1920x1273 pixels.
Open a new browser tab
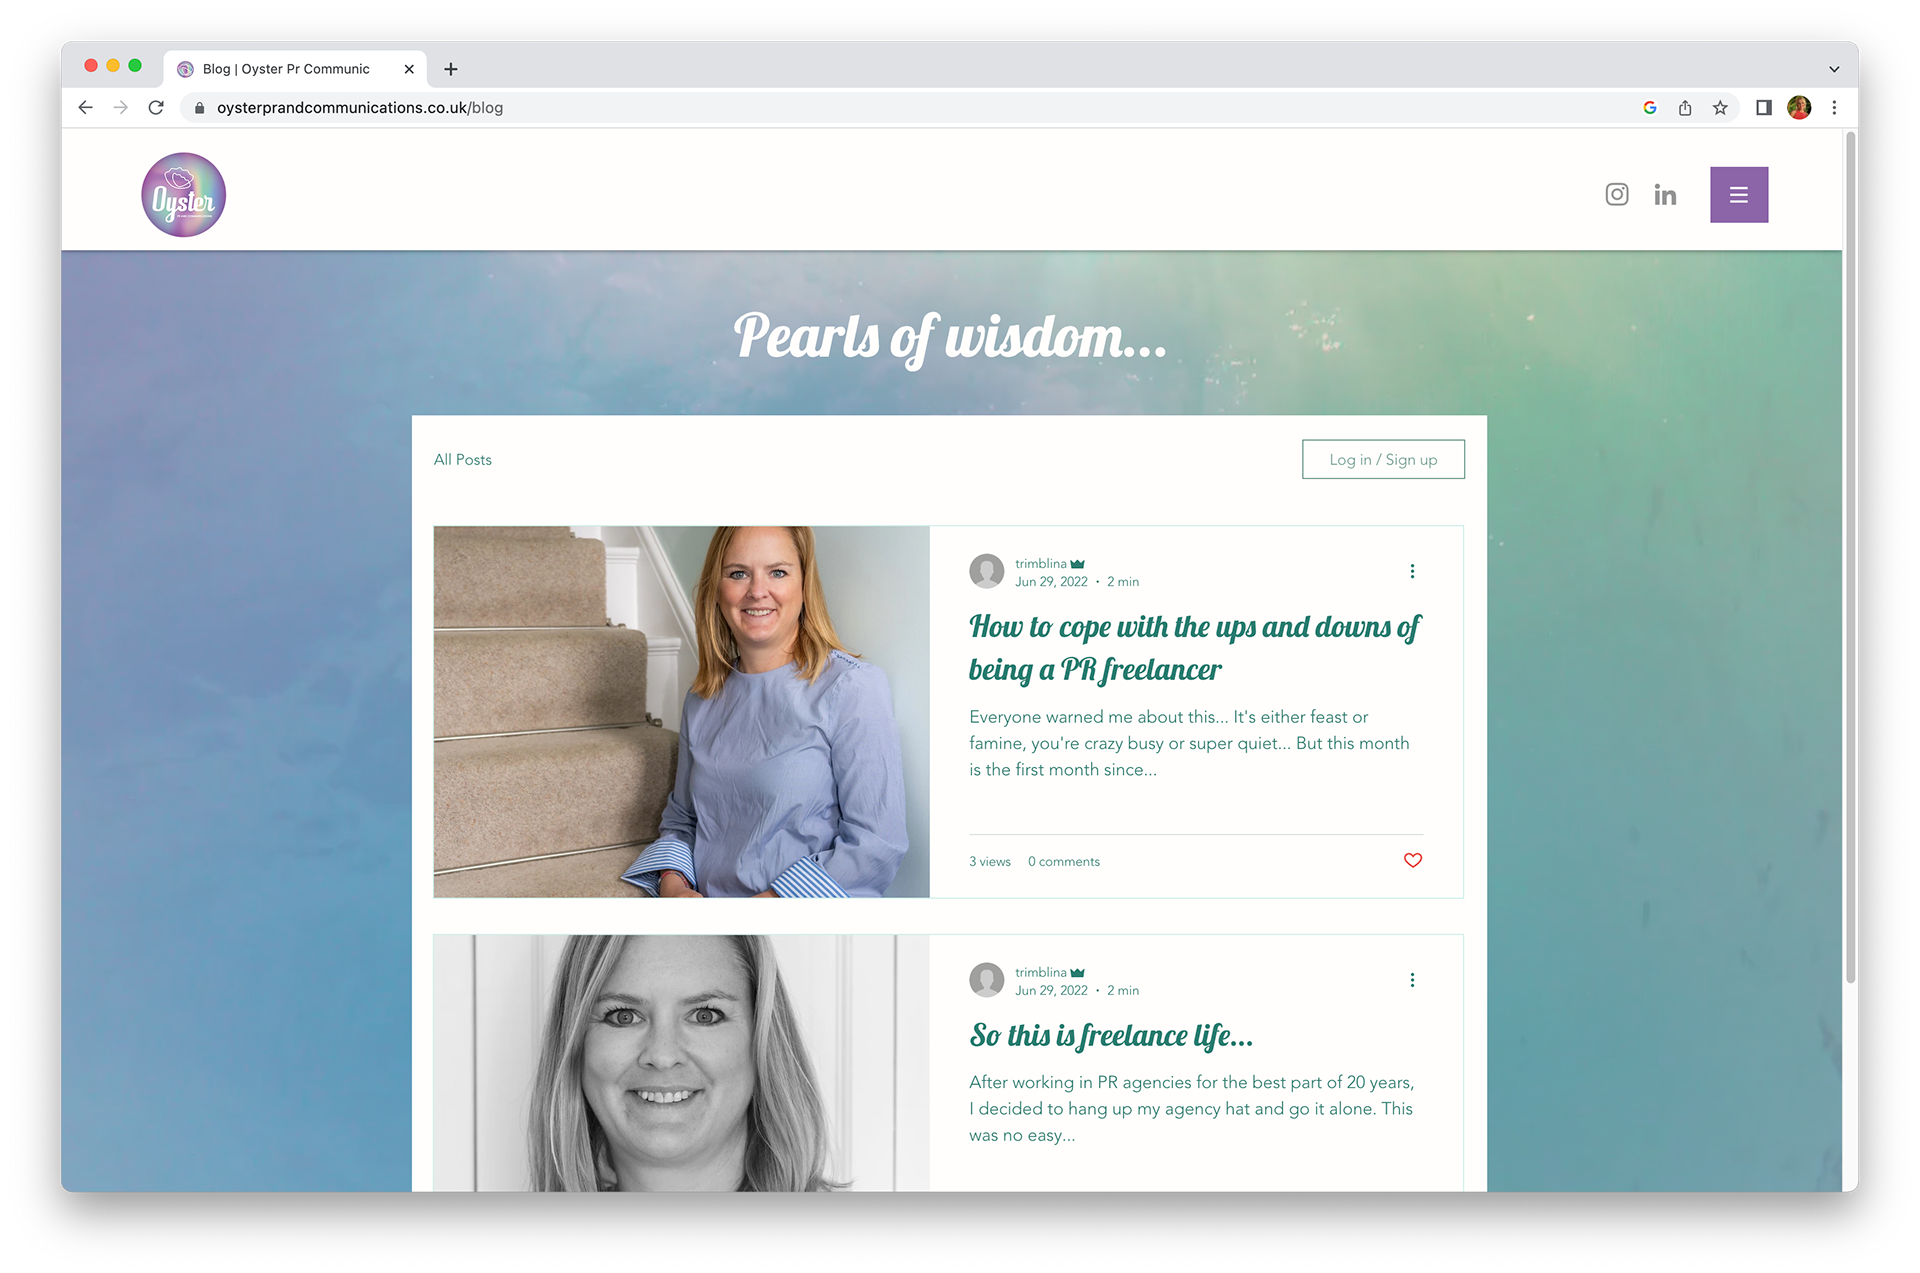click(x=451, y=69)
